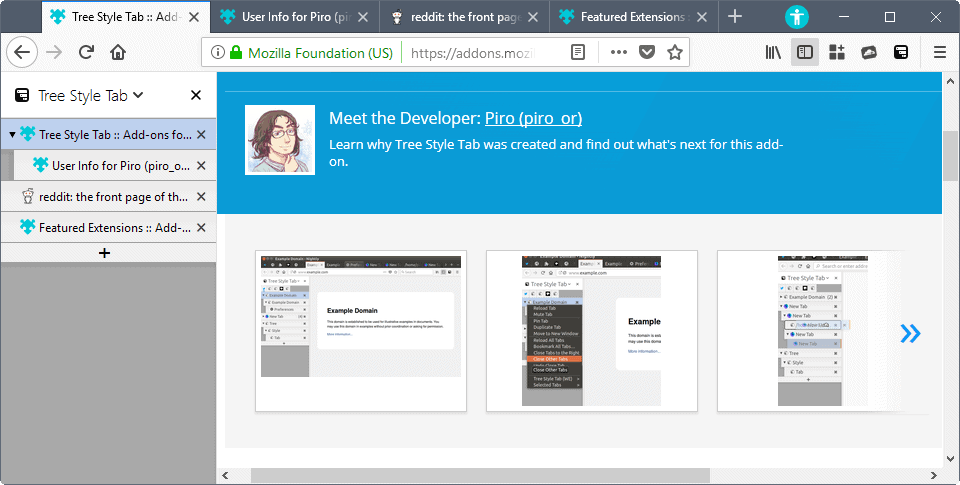Open a new tab from the tab strip

click(x=735, y=17)
